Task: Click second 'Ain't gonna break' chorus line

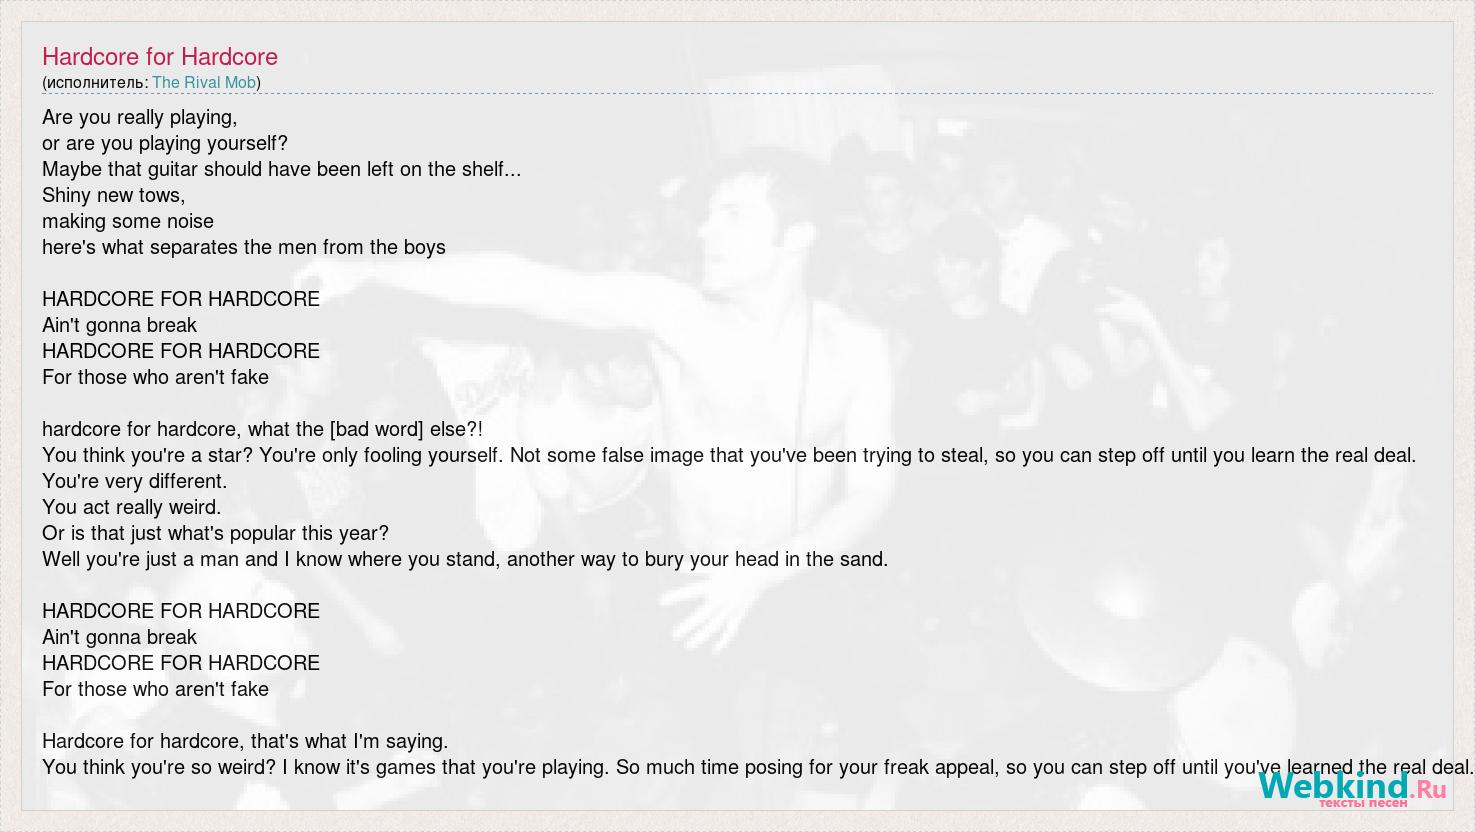Action: tap(120, 637)
